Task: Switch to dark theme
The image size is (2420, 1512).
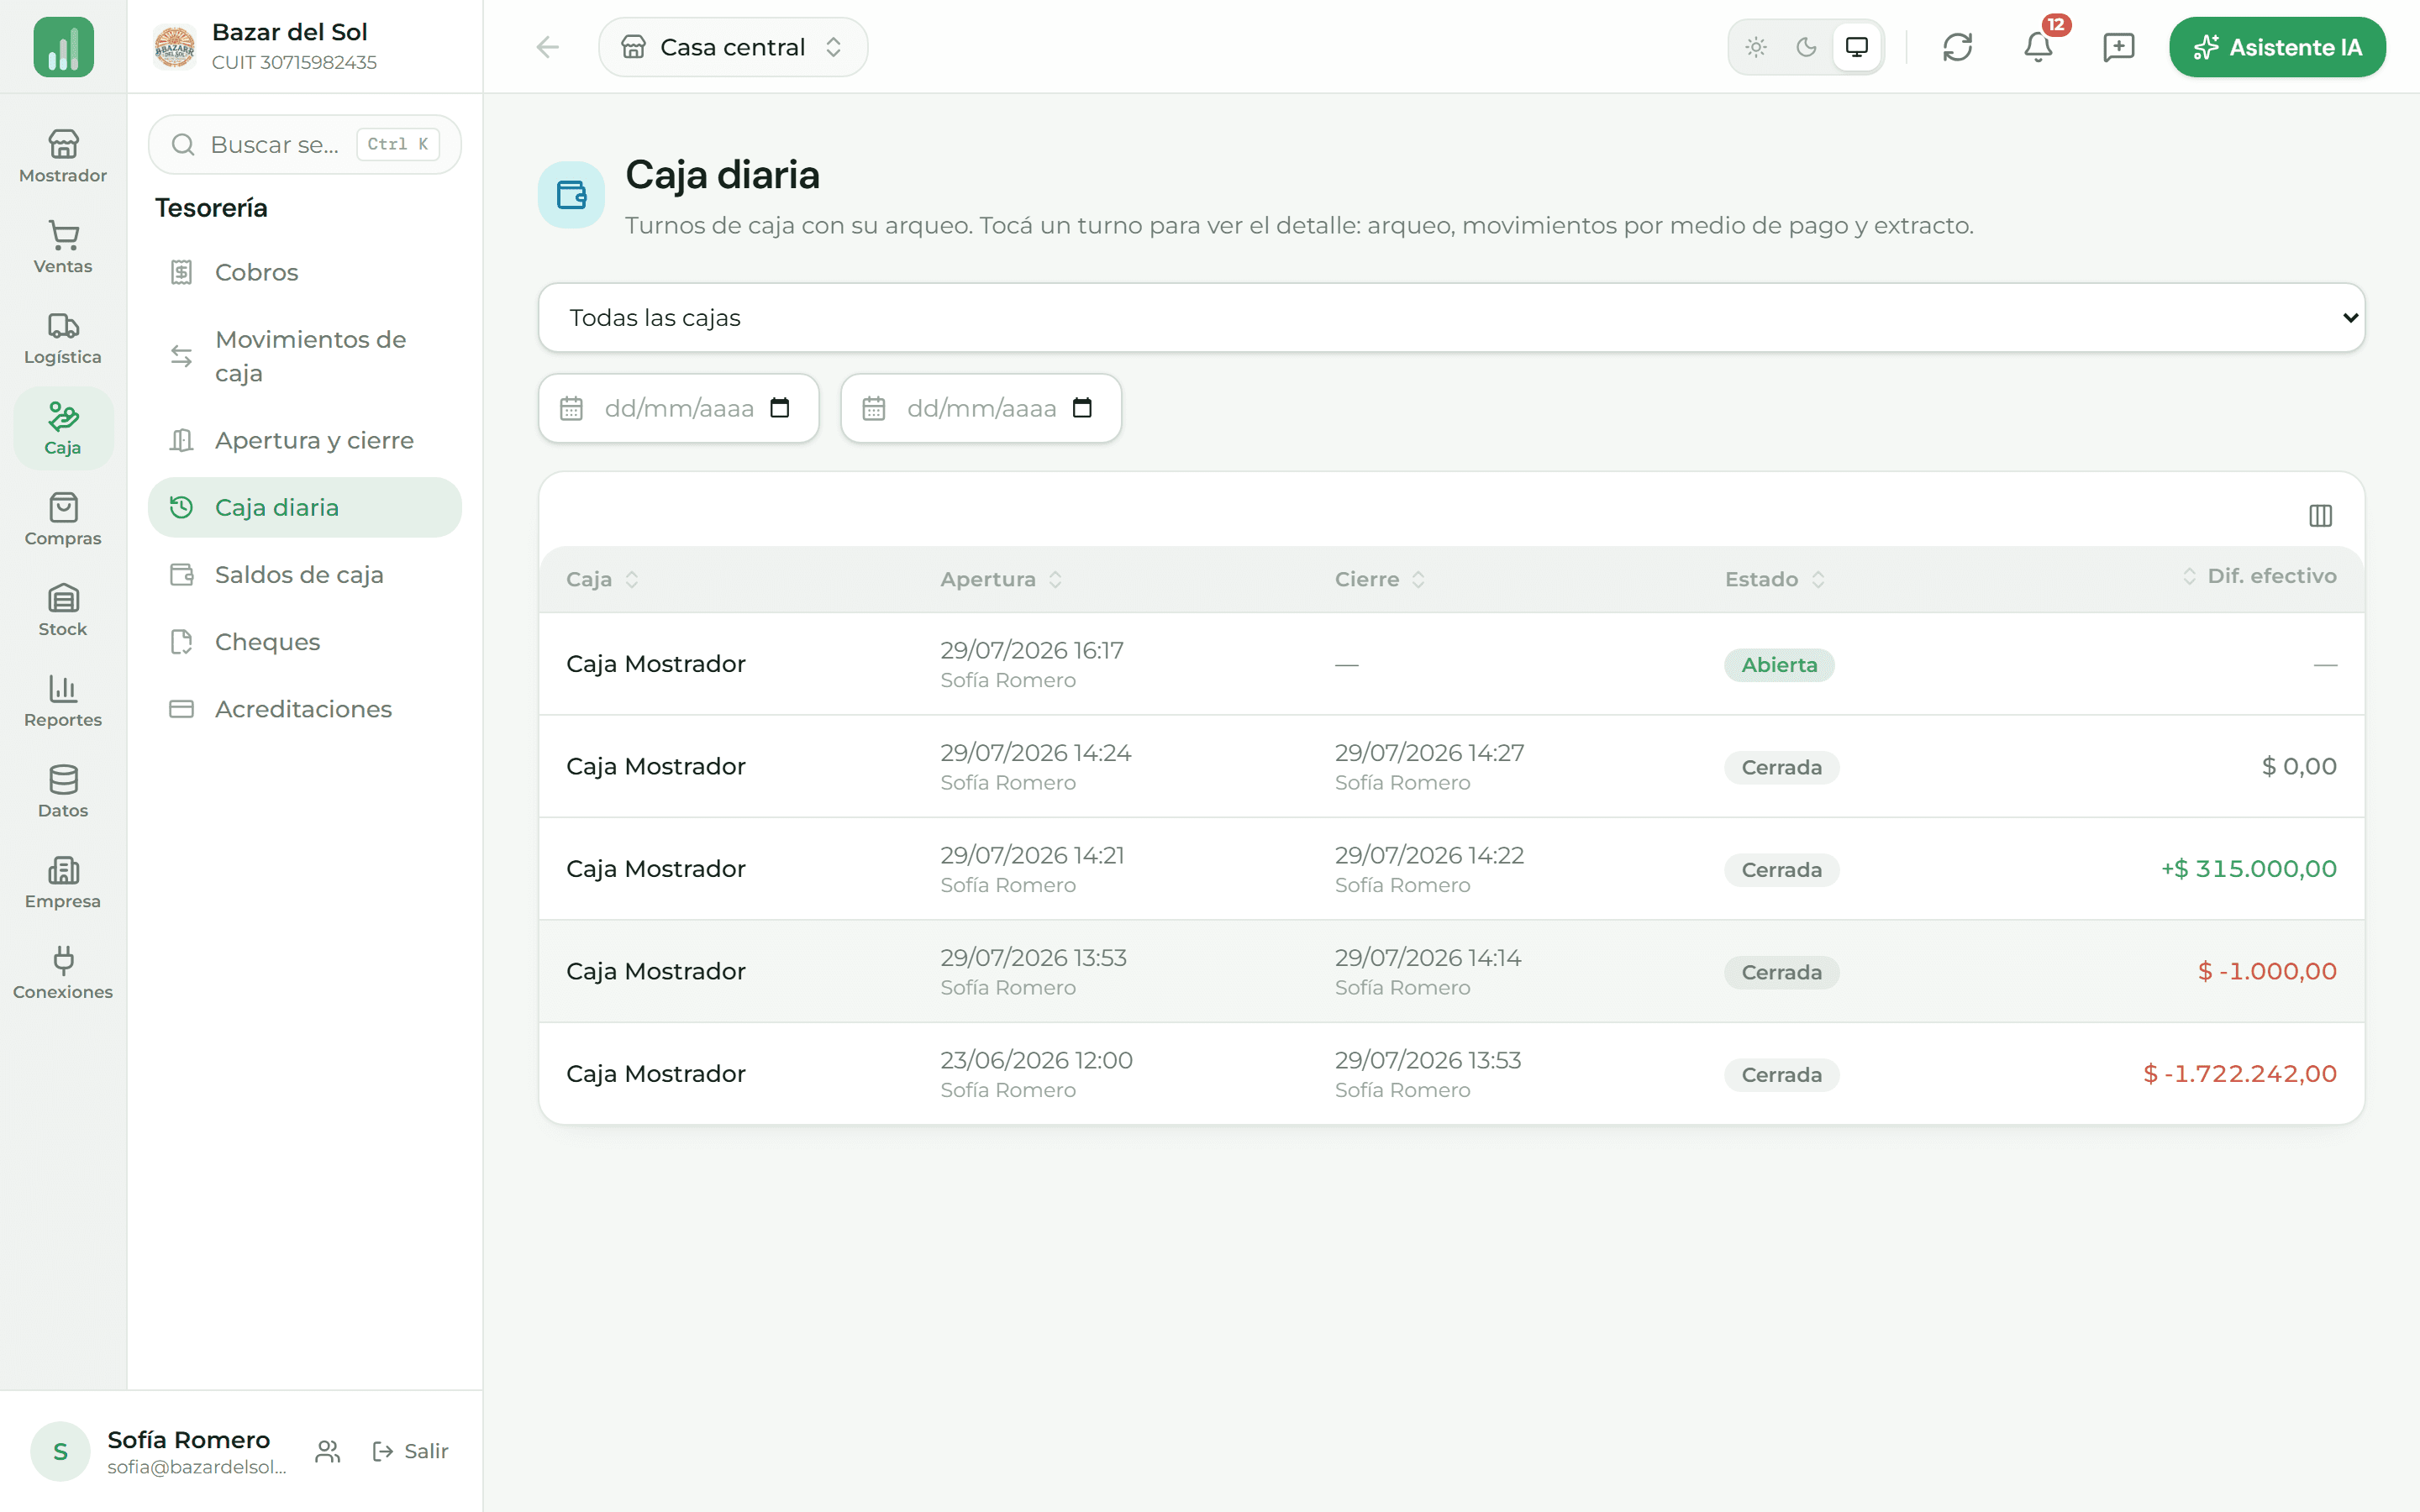Action: 1806,47
